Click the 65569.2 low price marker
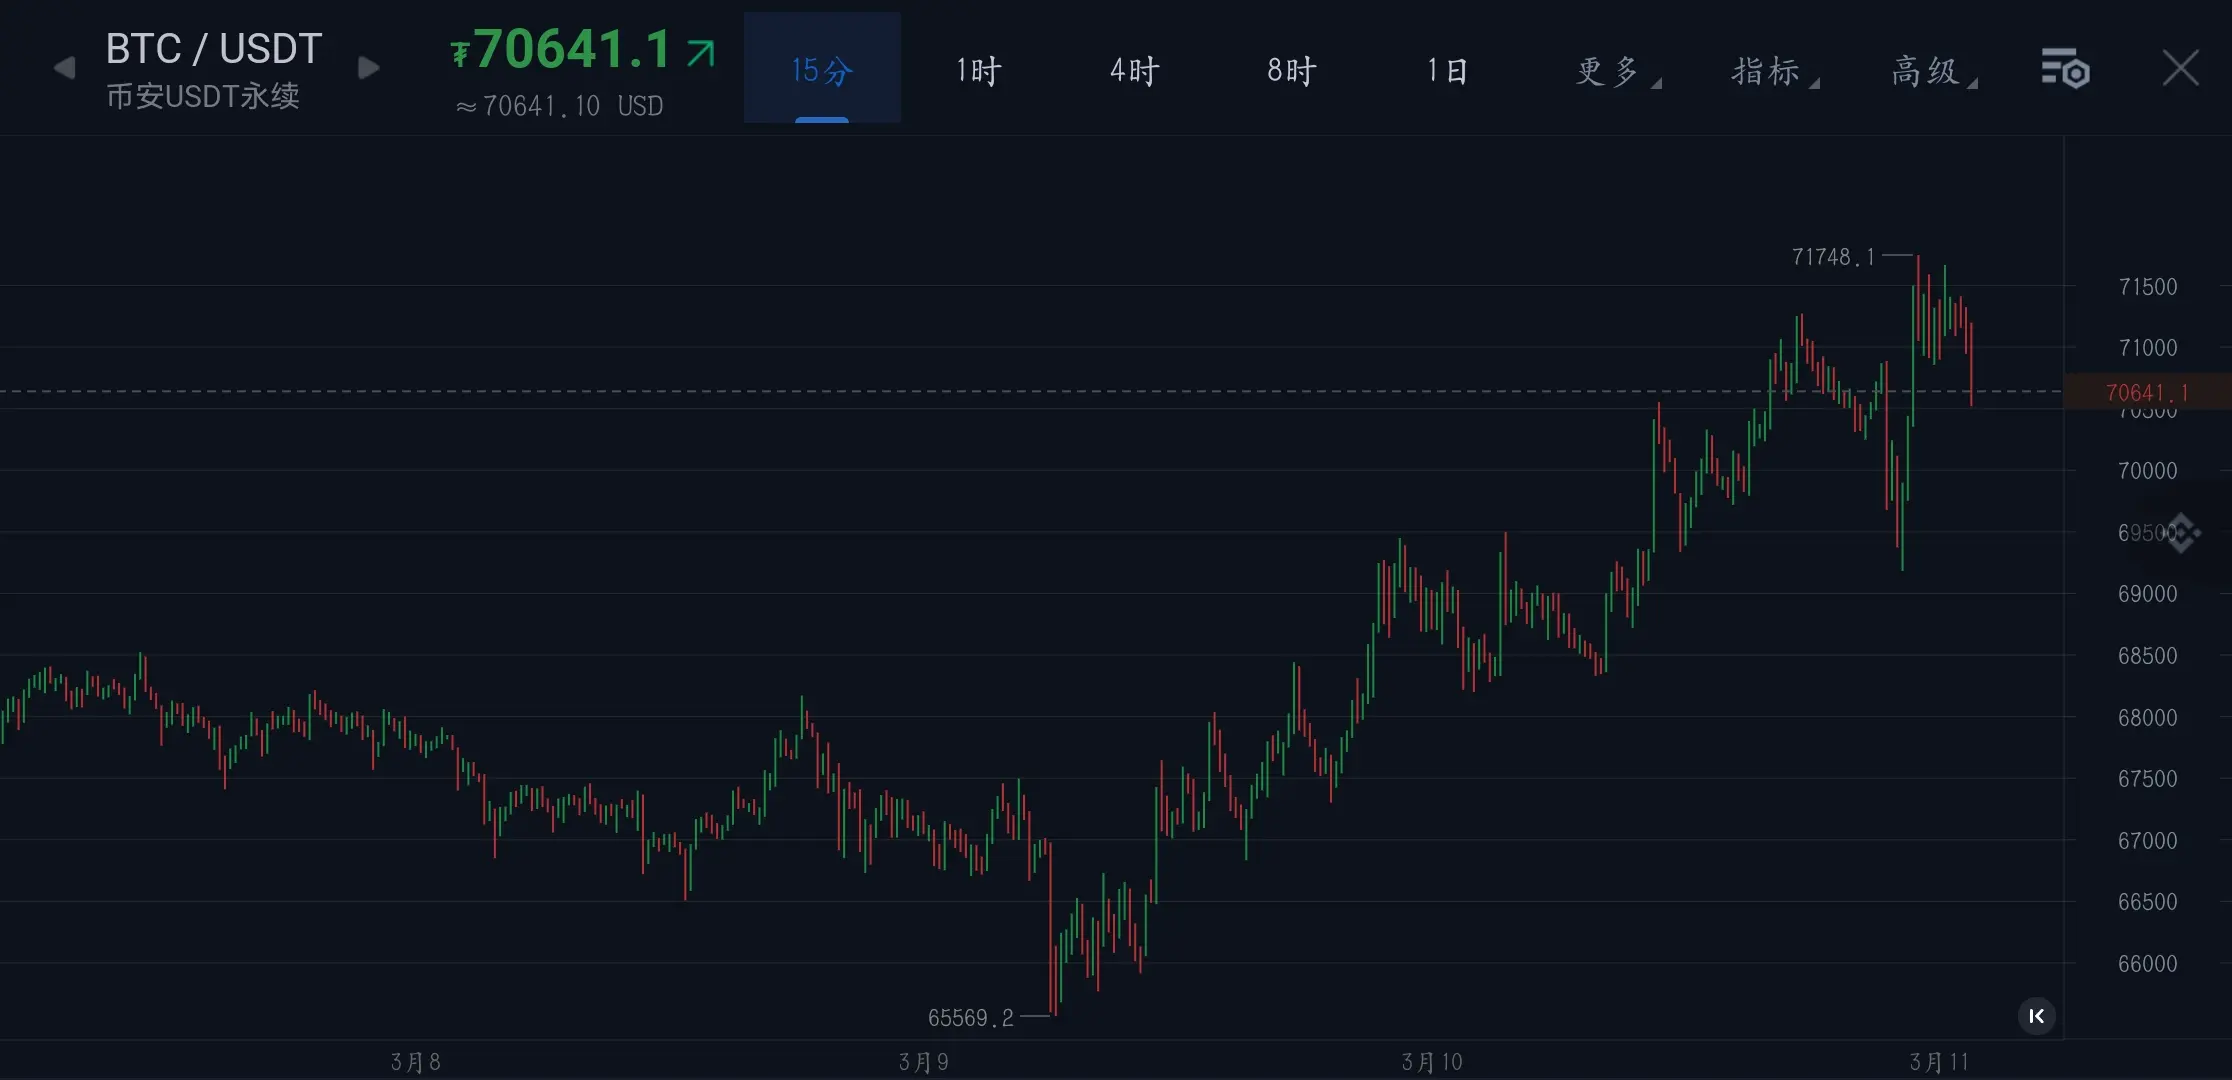Viewport: 2232px width, 1080px height. click(x=970, y=1018)
